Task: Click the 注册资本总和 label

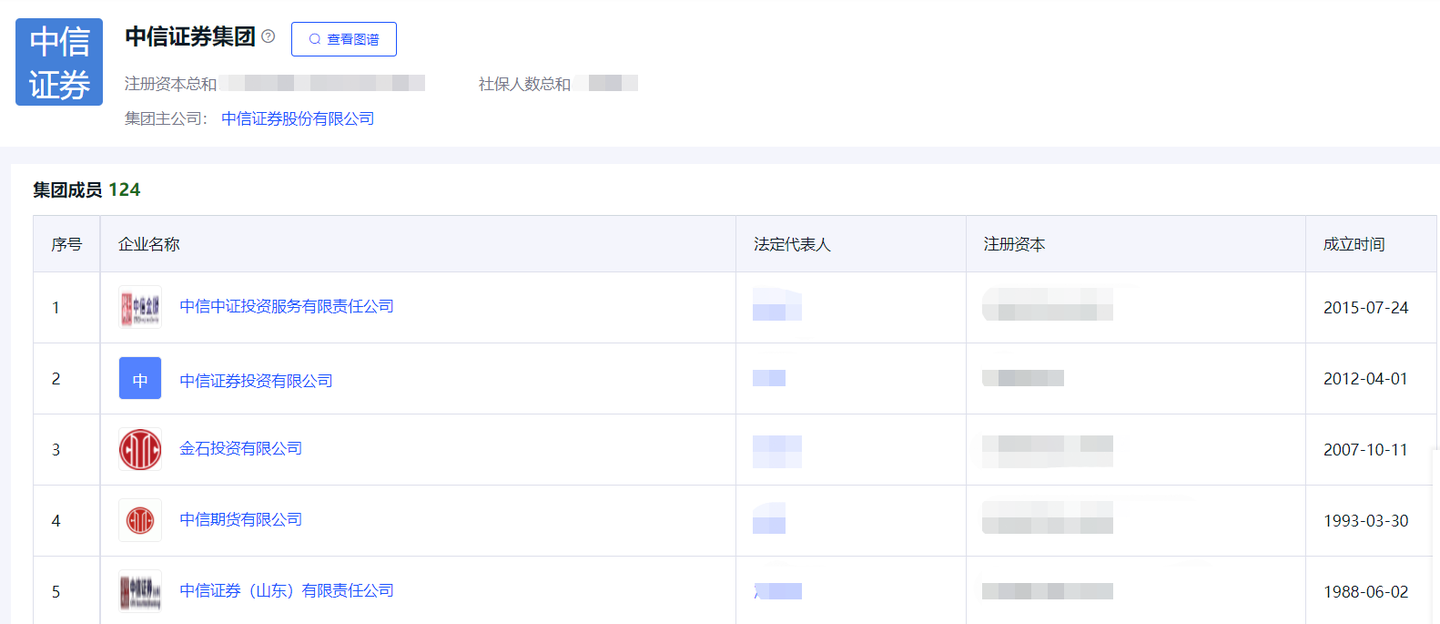Action: click(170, 84)
